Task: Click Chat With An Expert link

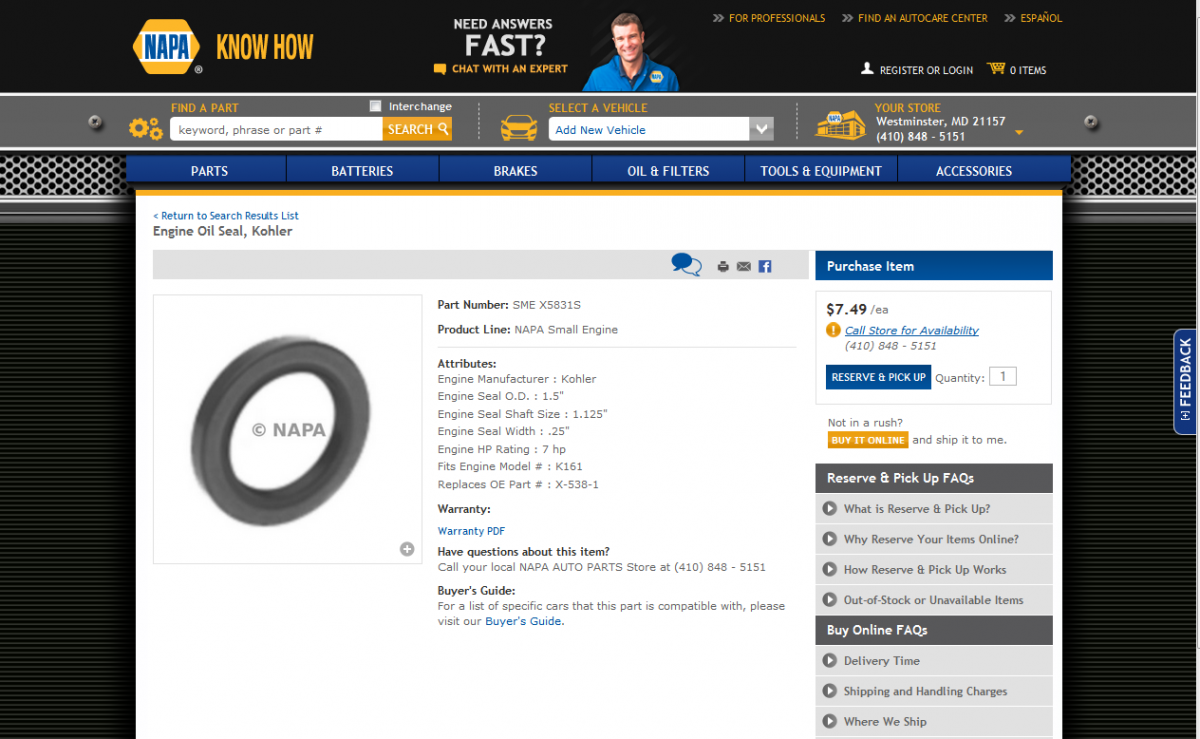Action: (509, 69)
